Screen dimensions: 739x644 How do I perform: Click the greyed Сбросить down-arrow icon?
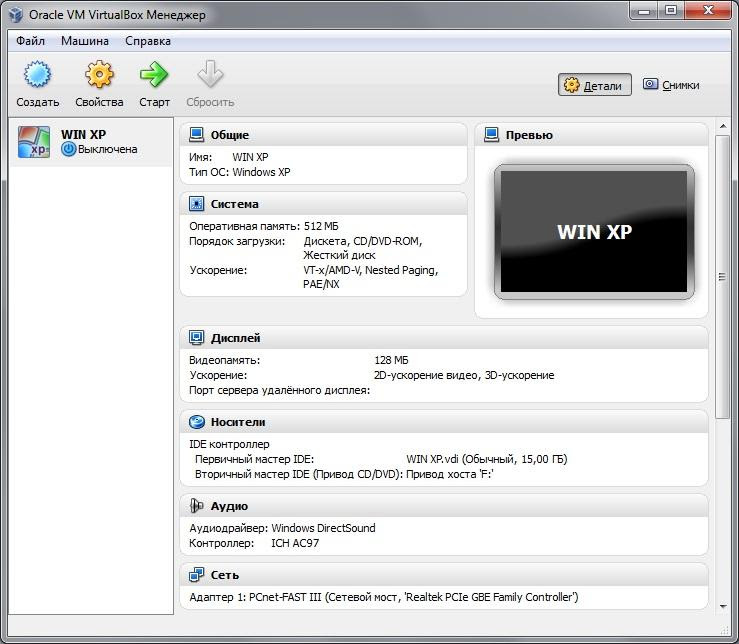click(210, 74)
